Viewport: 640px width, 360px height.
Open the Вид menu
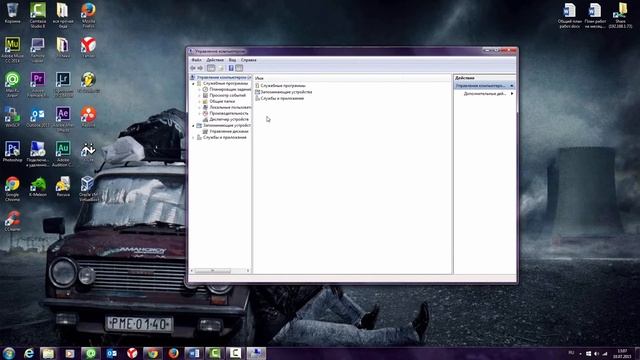coord(232,60)
